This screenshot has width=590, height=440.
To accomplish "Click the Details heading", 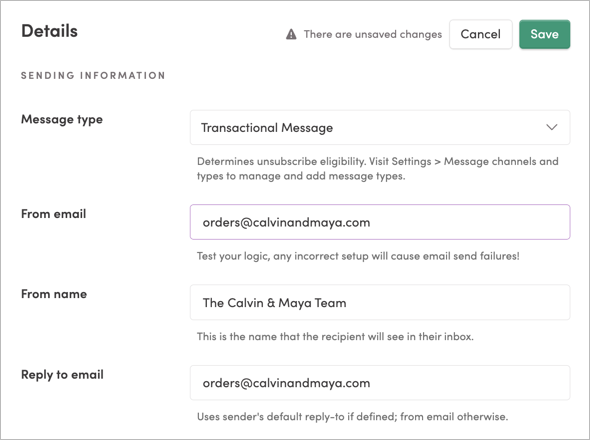I will click(49, 31).
